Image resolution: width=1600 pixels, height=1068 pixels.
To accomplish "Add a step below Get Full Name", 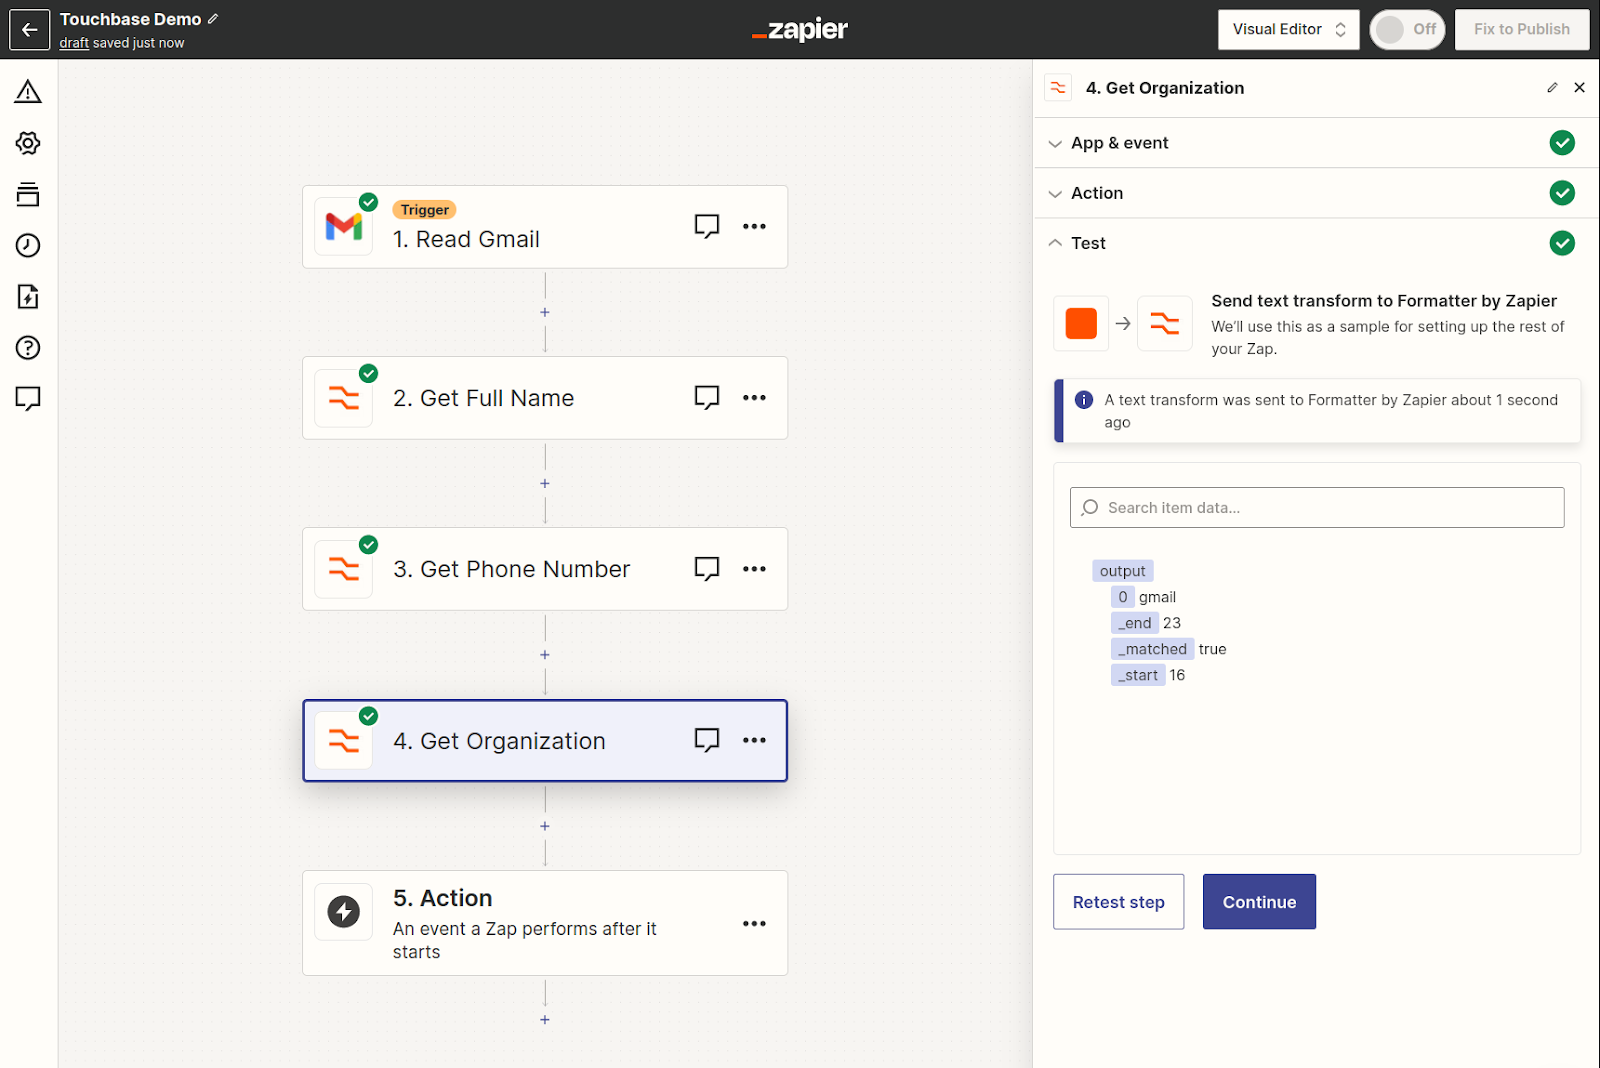I will pyautogui.click(x=545, y=483).
